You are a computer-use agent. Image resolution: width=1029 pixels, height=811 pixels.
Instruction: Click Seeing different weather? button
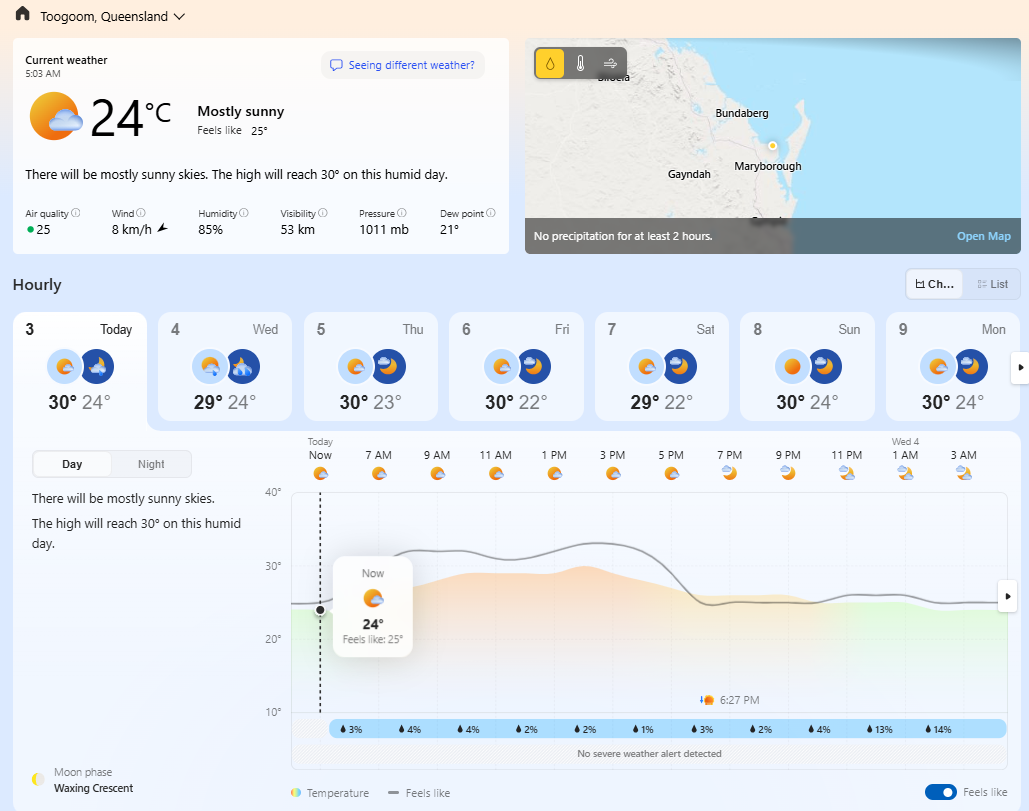click(x=402, y=65)
